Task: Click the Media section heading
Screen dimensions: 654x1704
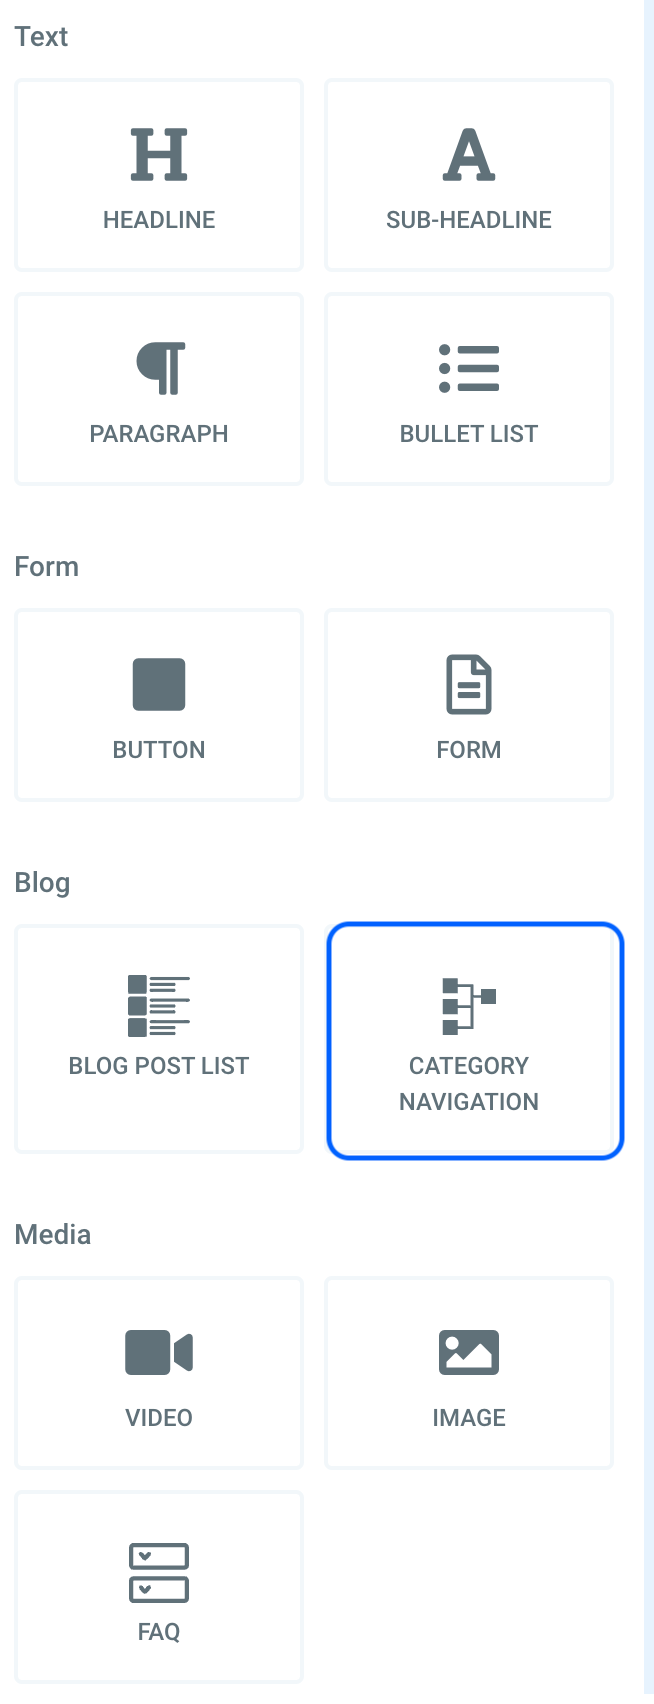Action: (53, 1235)
